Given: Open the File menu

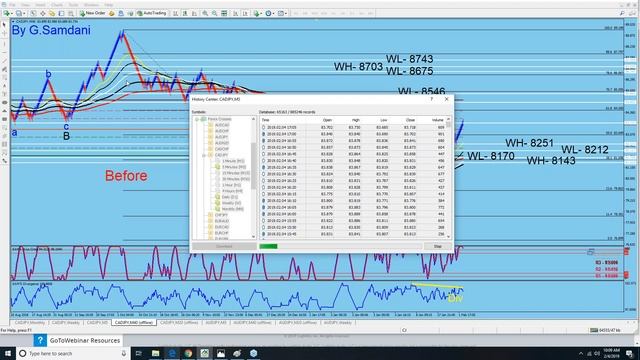Looking at the screenshot, I should tap(12, 5).
